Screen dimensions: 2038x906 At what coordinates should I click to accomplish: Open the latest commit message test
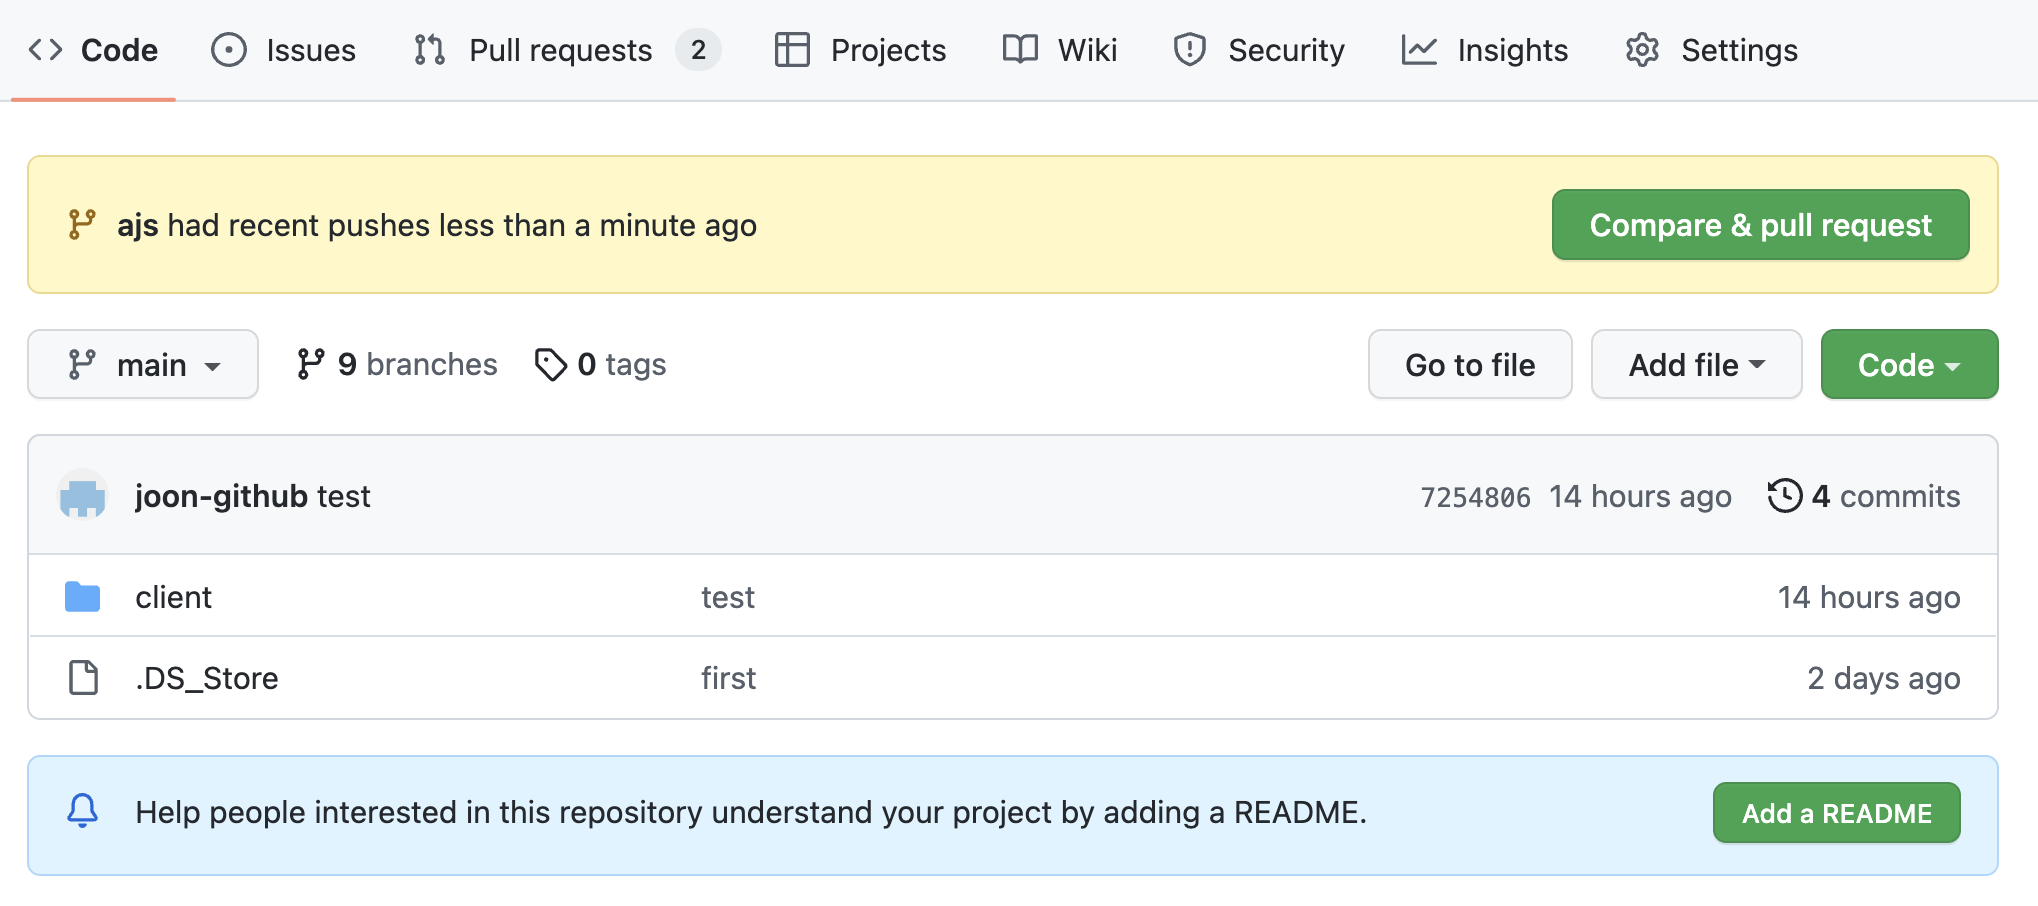click(344, 496)
